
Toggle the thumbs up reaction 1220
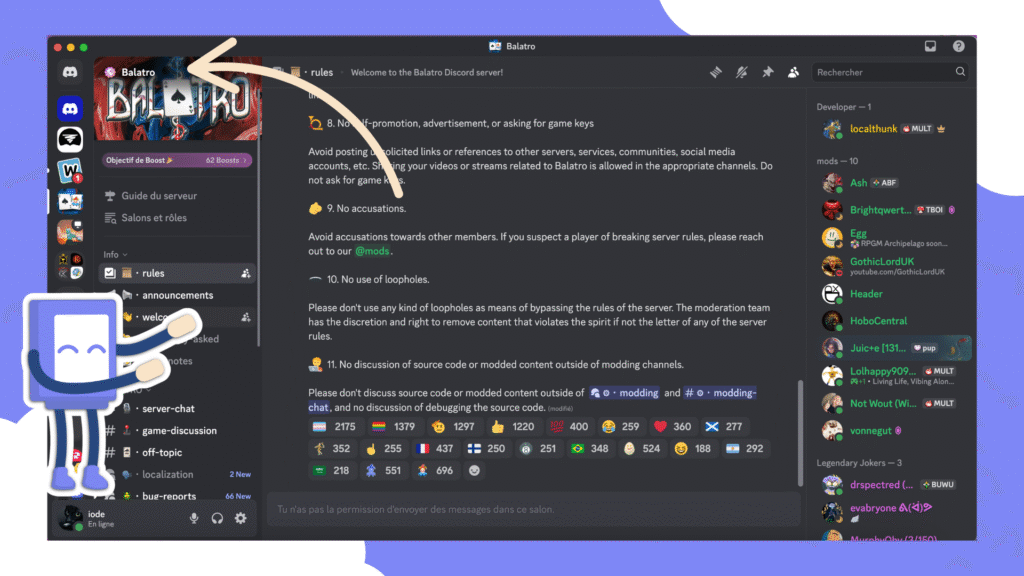click(x=512, y=426)
